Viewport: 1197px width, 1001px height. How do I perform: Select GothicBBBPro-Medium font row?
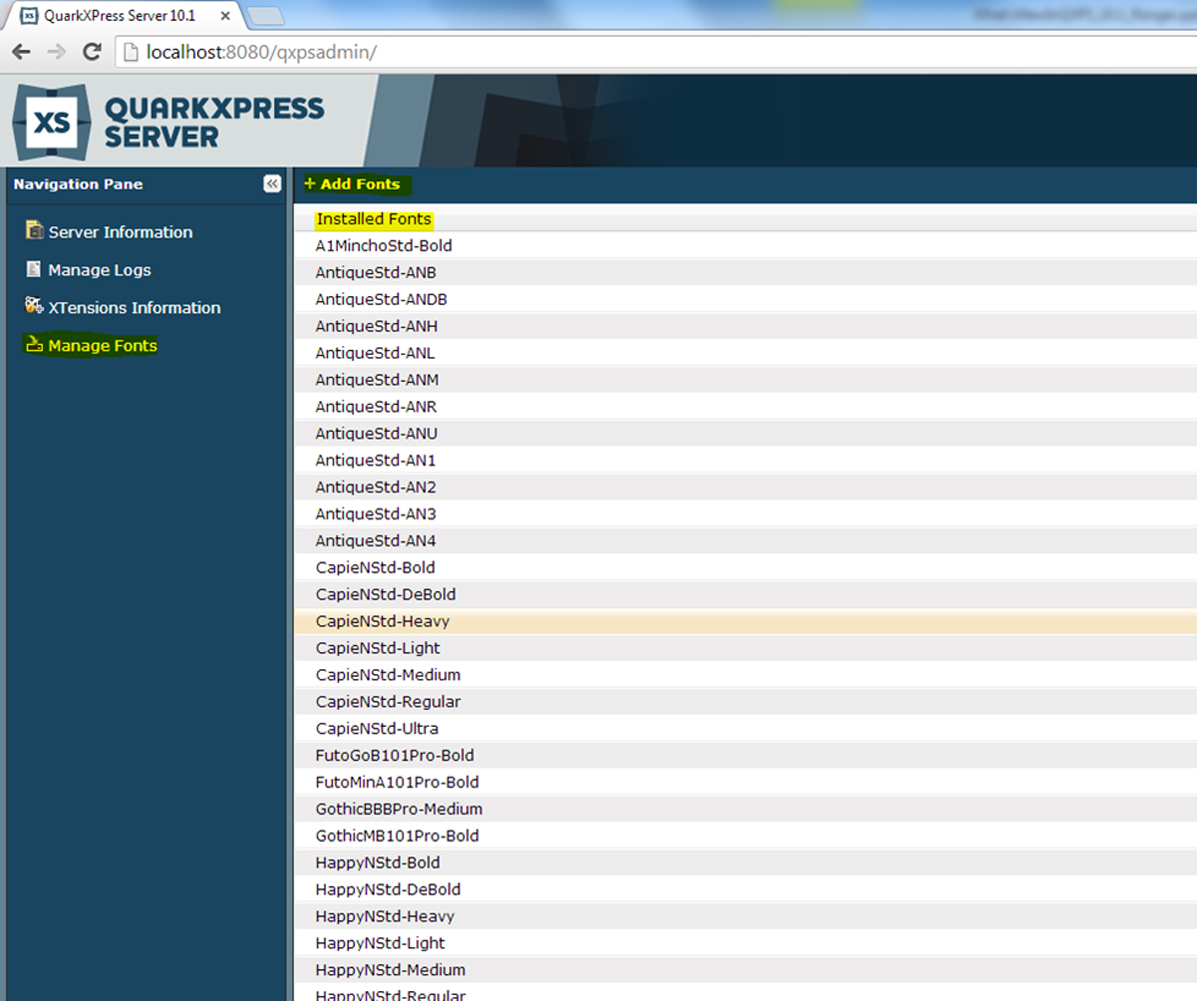[x=746, y=809]
